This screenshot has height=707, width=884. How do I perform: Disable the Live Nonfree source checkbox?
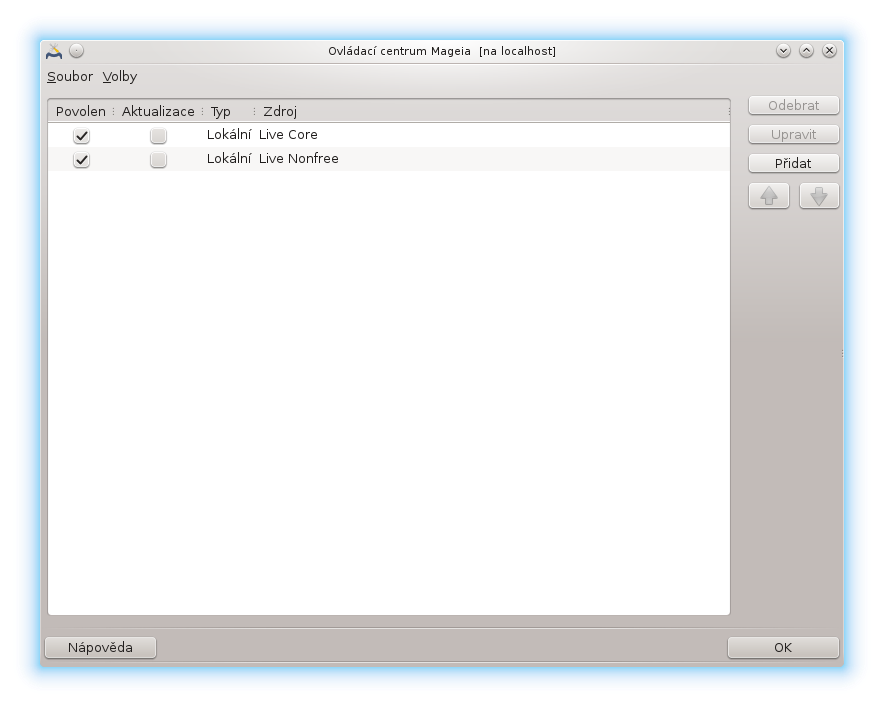coord(81,160)
